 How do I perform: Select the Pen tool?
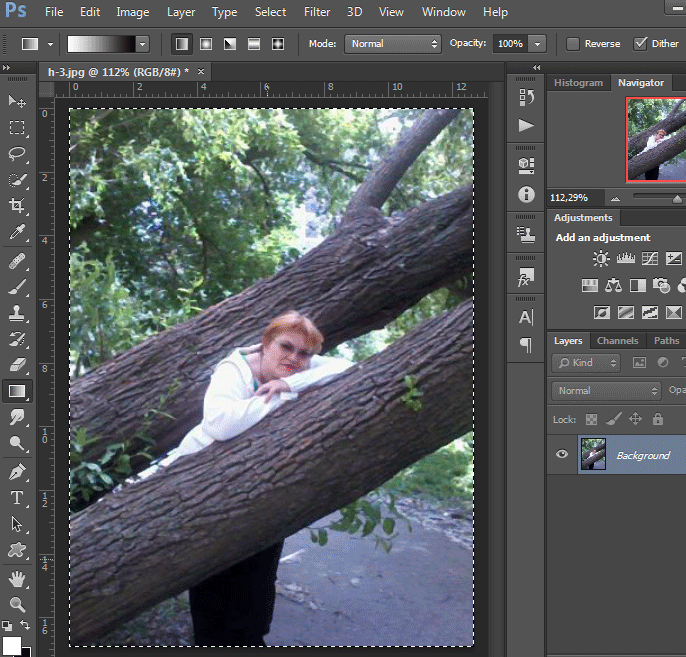(17, 471)
